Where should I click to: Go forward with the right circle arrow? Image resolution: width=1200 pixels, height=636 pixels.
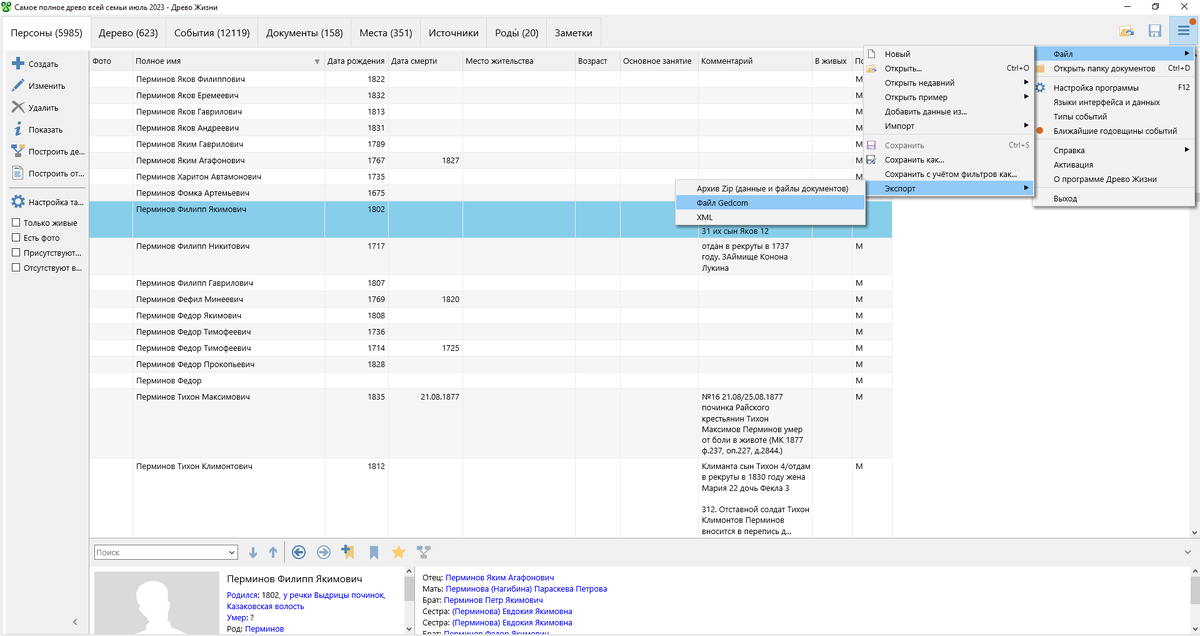click(323, 552)
